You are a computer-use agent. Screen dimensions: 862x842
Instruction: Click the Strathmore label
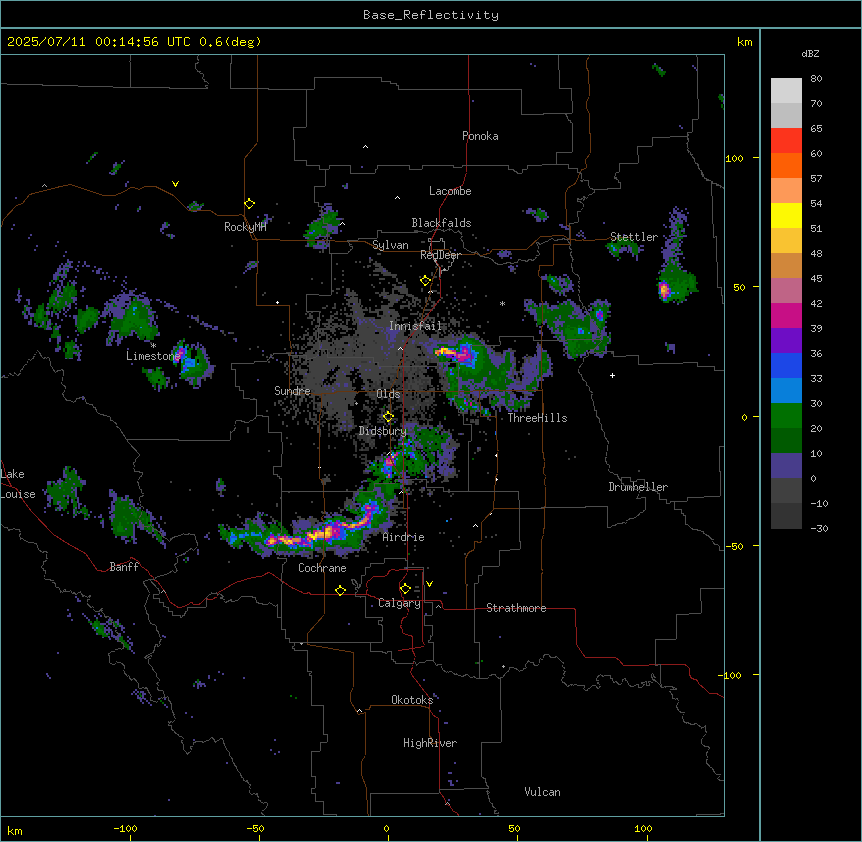point(516,608)
